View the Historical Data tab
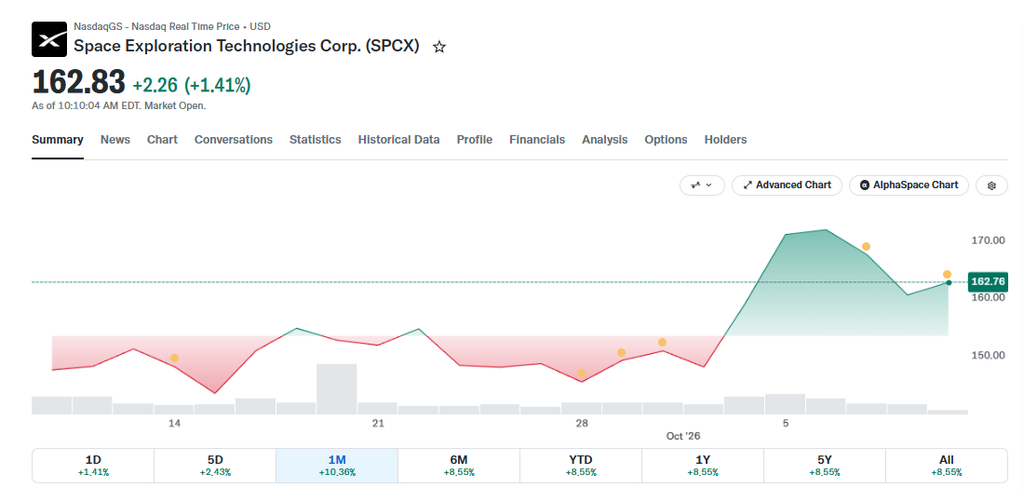Viewport: 1024px width, 491px height. (398, 140)
